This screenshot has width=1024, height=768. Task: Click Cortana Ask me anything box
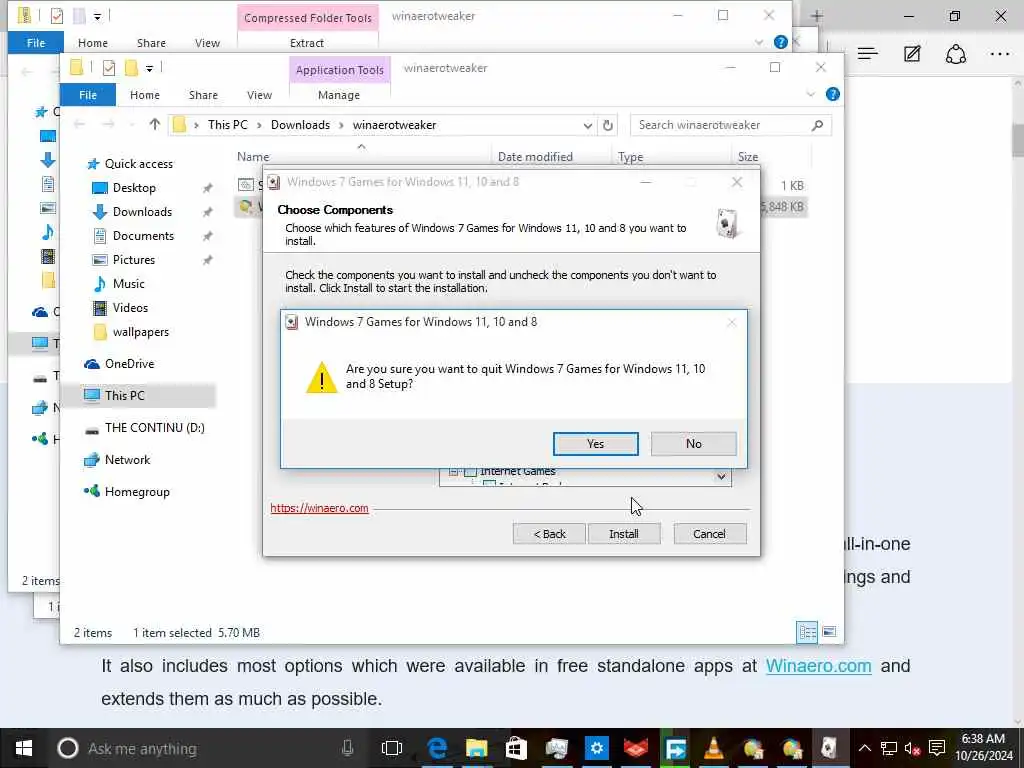point(208,748)
